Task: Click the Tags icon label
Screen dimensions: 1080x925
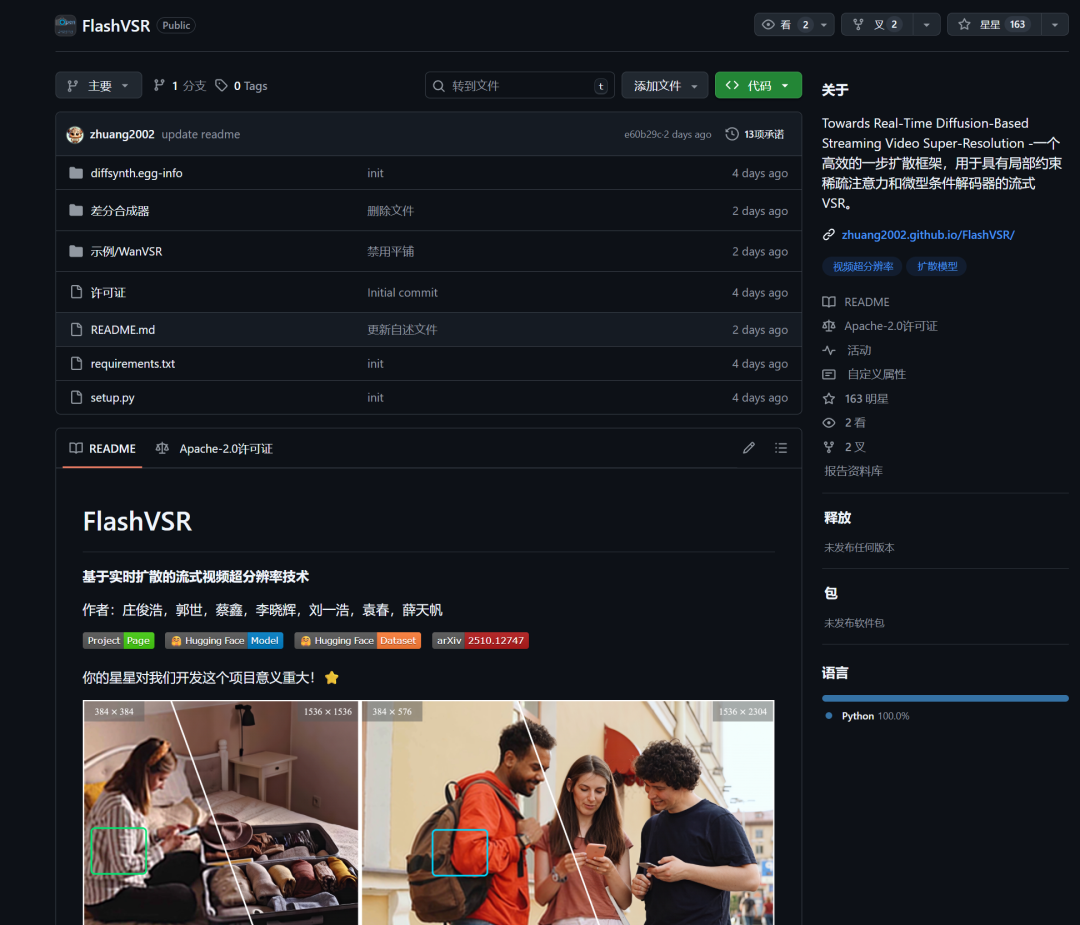Action: pos(221,86)
